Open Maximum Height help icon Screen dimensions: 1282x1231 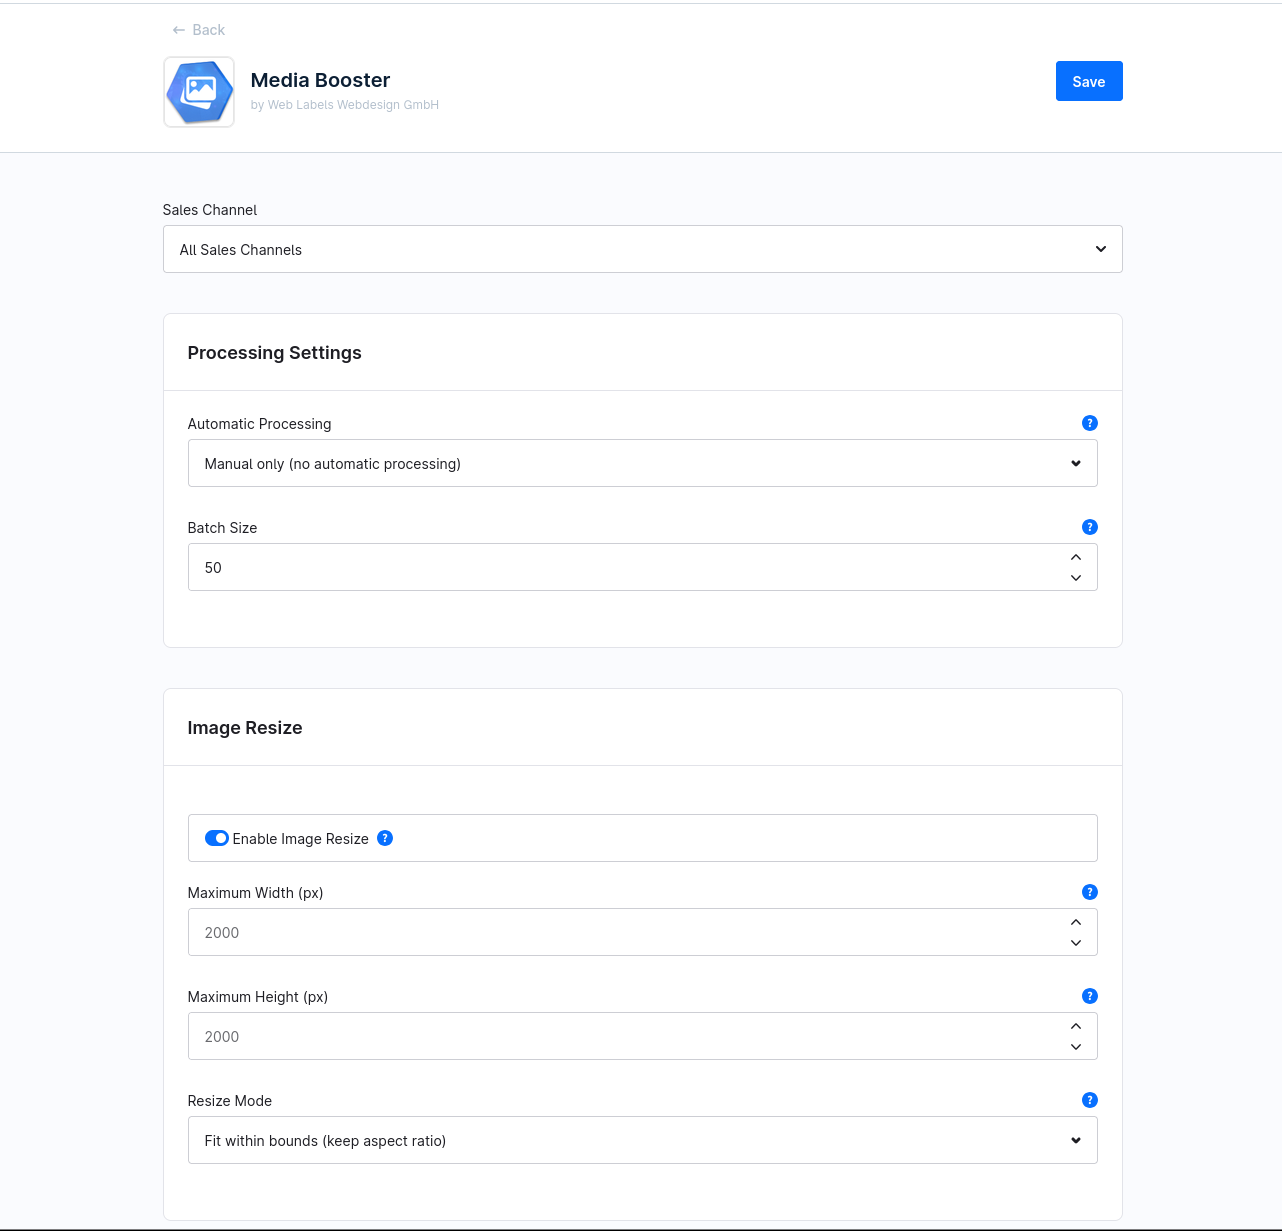tap(1090, 996)
